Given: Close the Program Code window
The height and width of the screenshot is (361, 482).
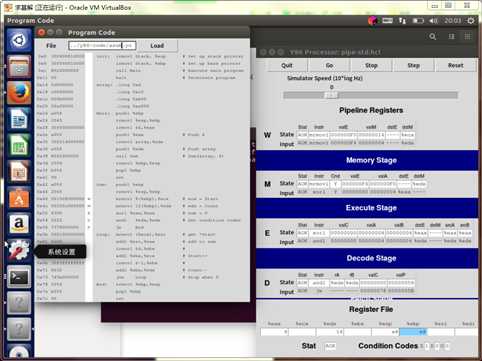Looking at the screenshot, I should click(41, 32).
